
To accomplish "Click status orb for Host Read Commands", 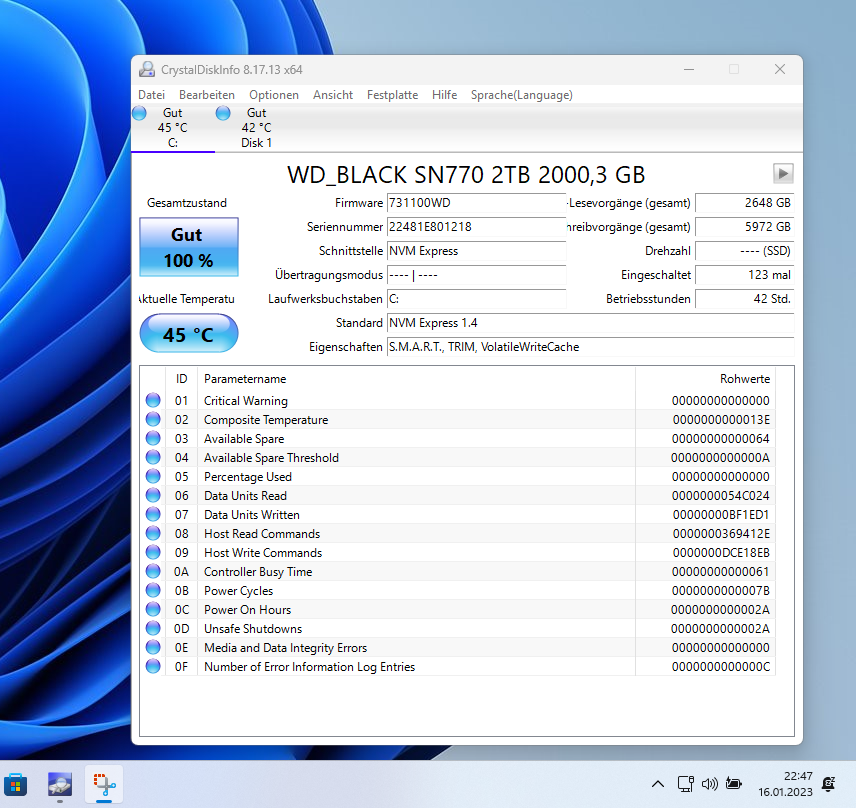I will (x=153, y=533).
